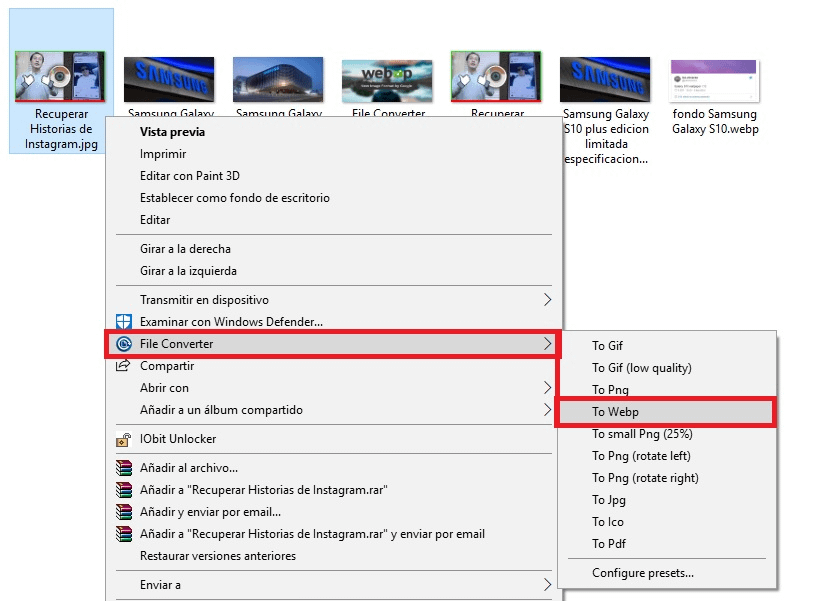Viewport: 818px width, 601px height.
Task: Click the WinRAR icon beside Añadir a Recuperar Historias de Instagram.rar
Action: coord(124,489)
